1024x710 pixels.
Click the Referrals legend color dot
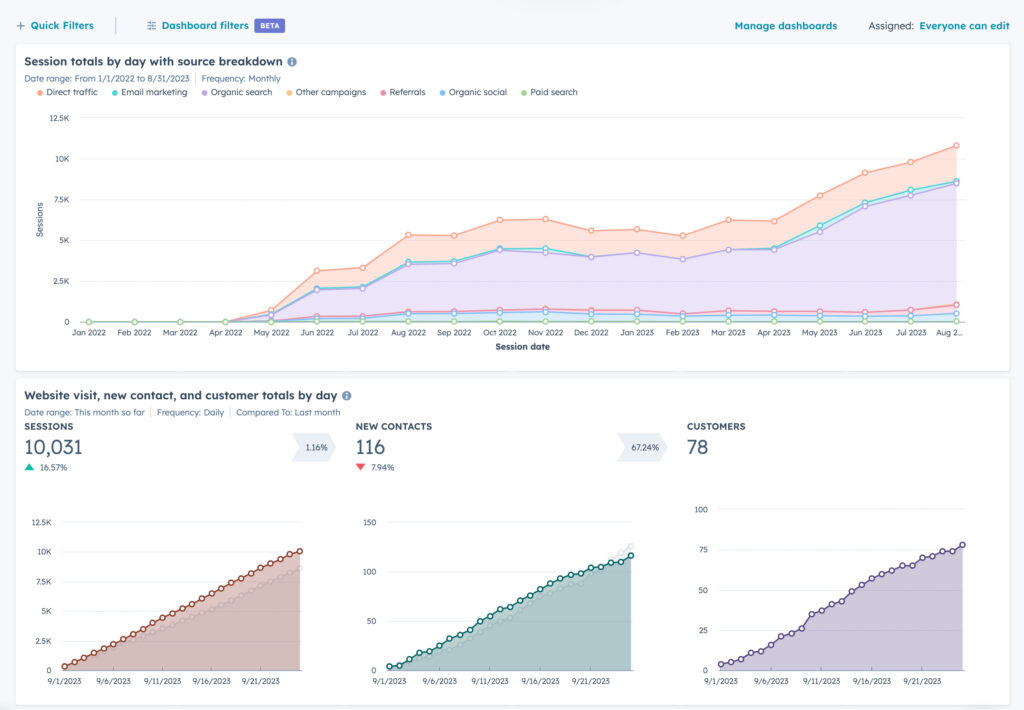382,92
